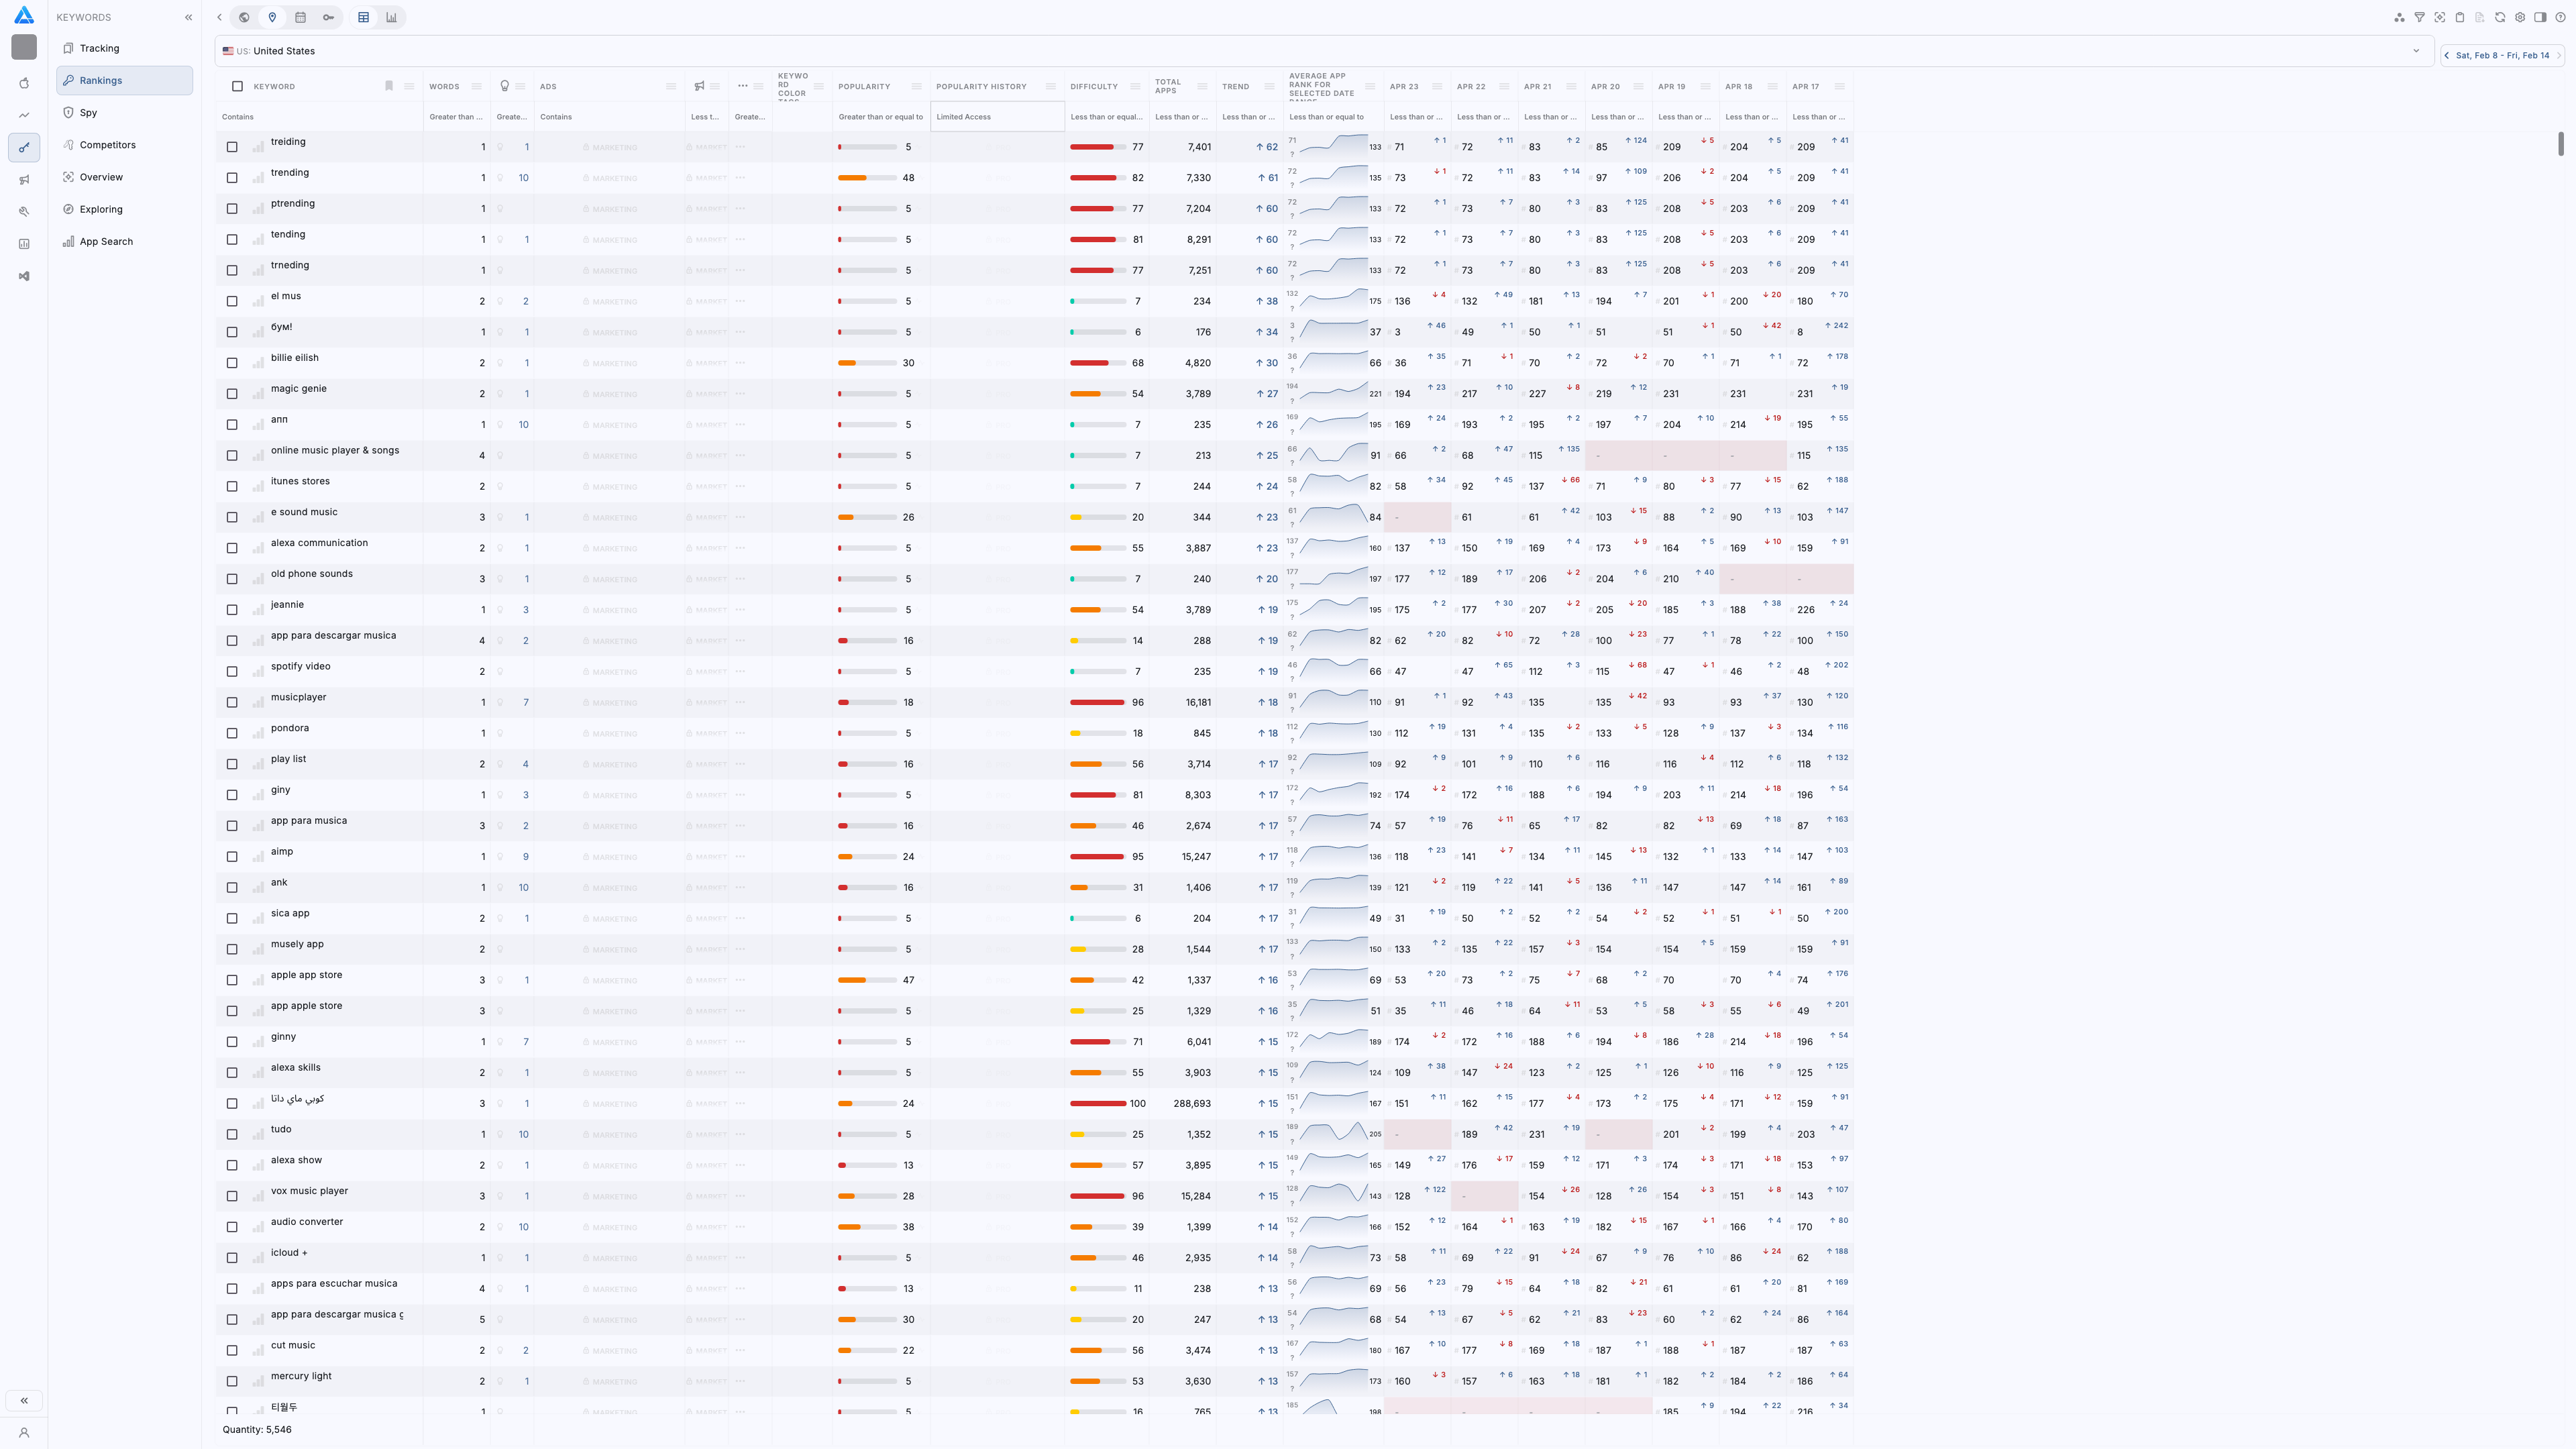
Task: Select the calendar icon in top toolbar
Action: (x=300, y=17)
